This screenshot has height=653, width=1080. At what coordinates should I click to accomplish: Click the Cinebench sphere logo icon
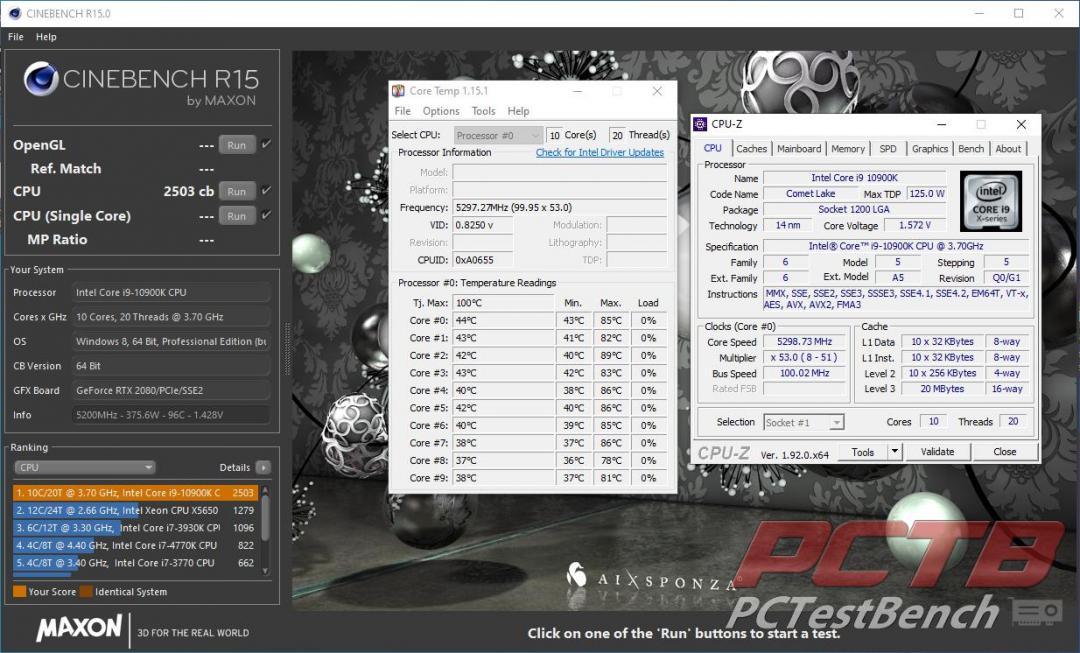pyautogui.click(x=41, y=80)
